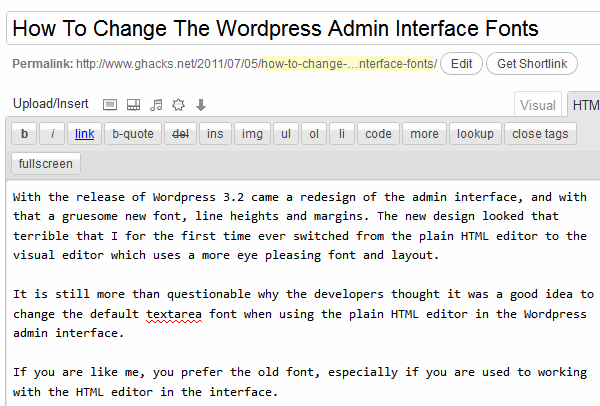600x406 pixels.
Task: Click the Upload/Insert label
Action: click(x=51, y=104)
